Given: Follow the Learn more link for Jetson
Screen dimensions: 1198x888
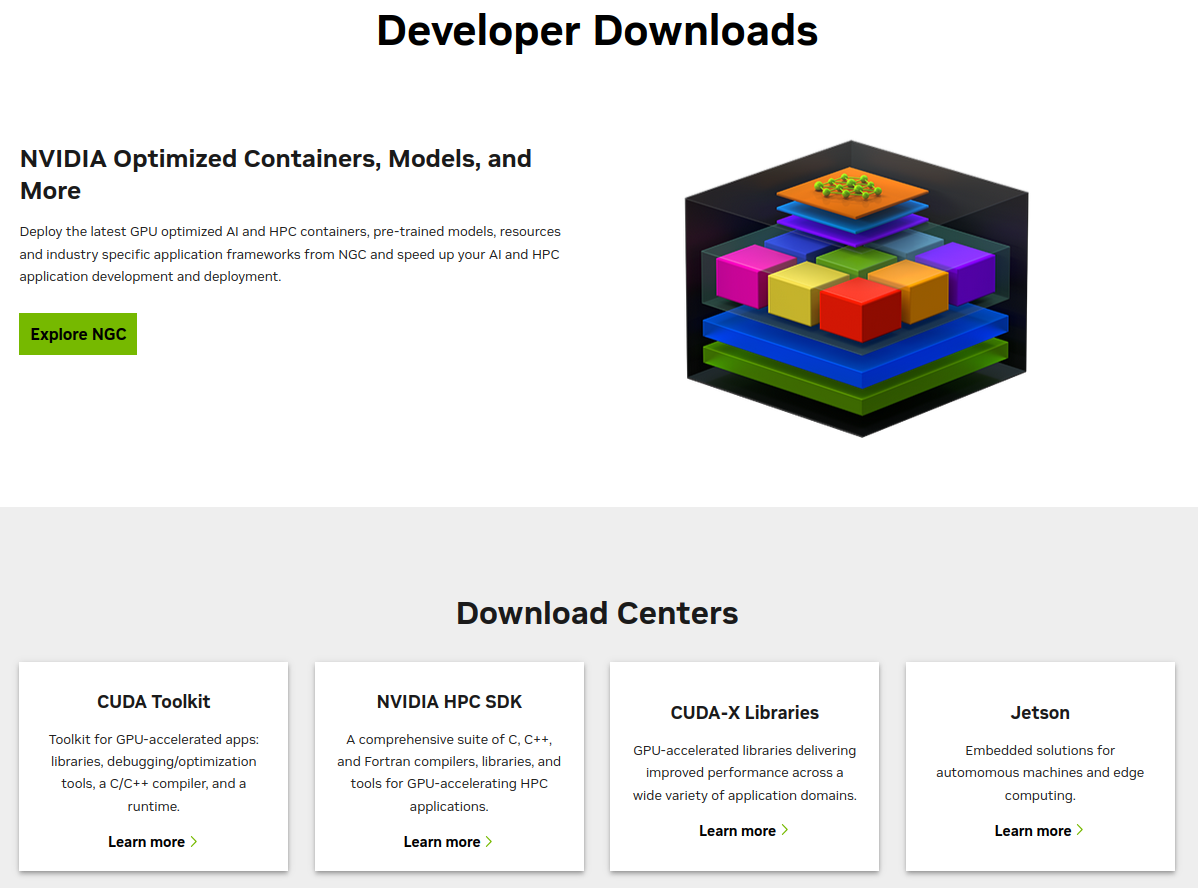Looking at the screenshot, I should point(1032,831).
